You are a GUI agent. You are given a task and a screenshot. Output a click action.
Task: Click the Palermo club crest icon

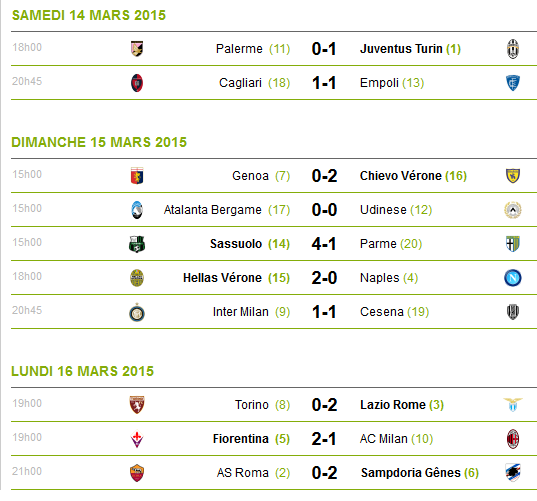[137, 49]
